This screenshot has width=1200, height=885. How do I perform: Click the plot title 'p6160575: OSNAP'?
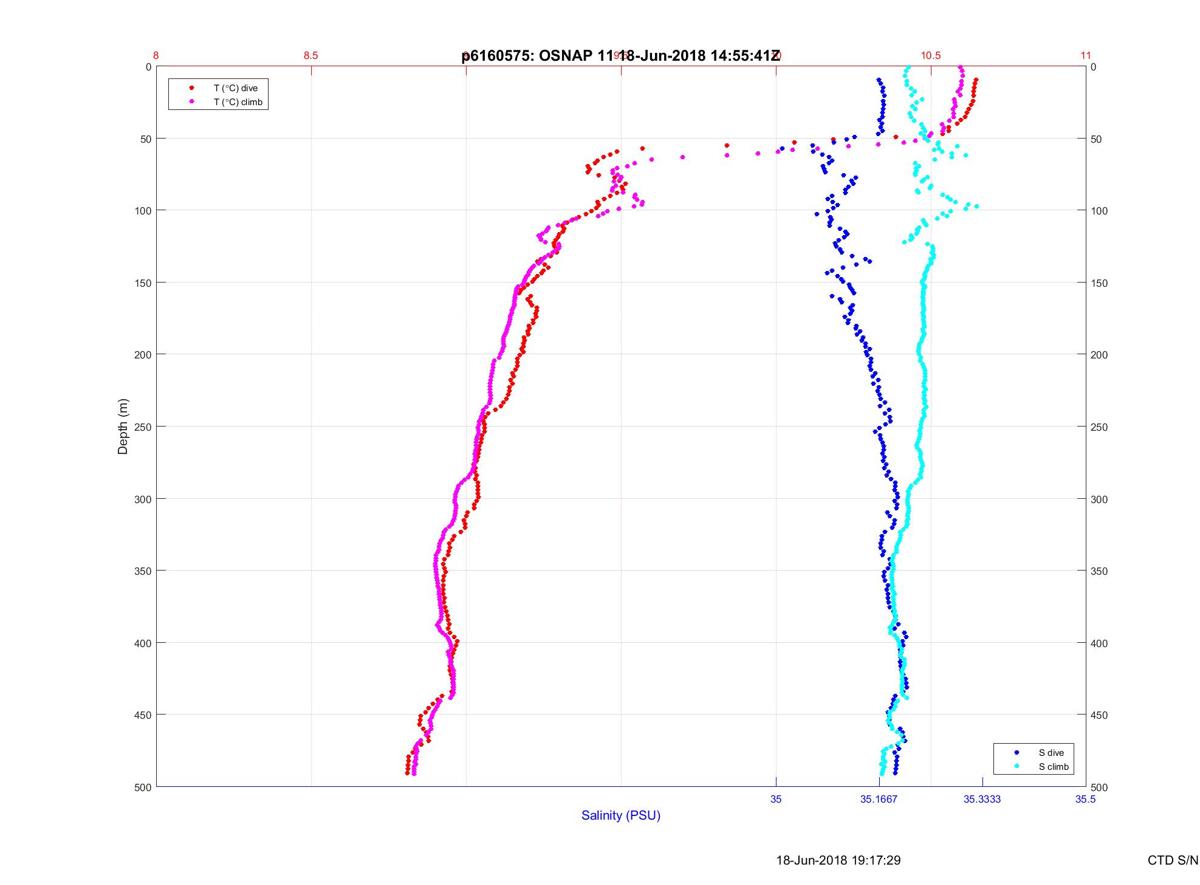tap(526, 56)
